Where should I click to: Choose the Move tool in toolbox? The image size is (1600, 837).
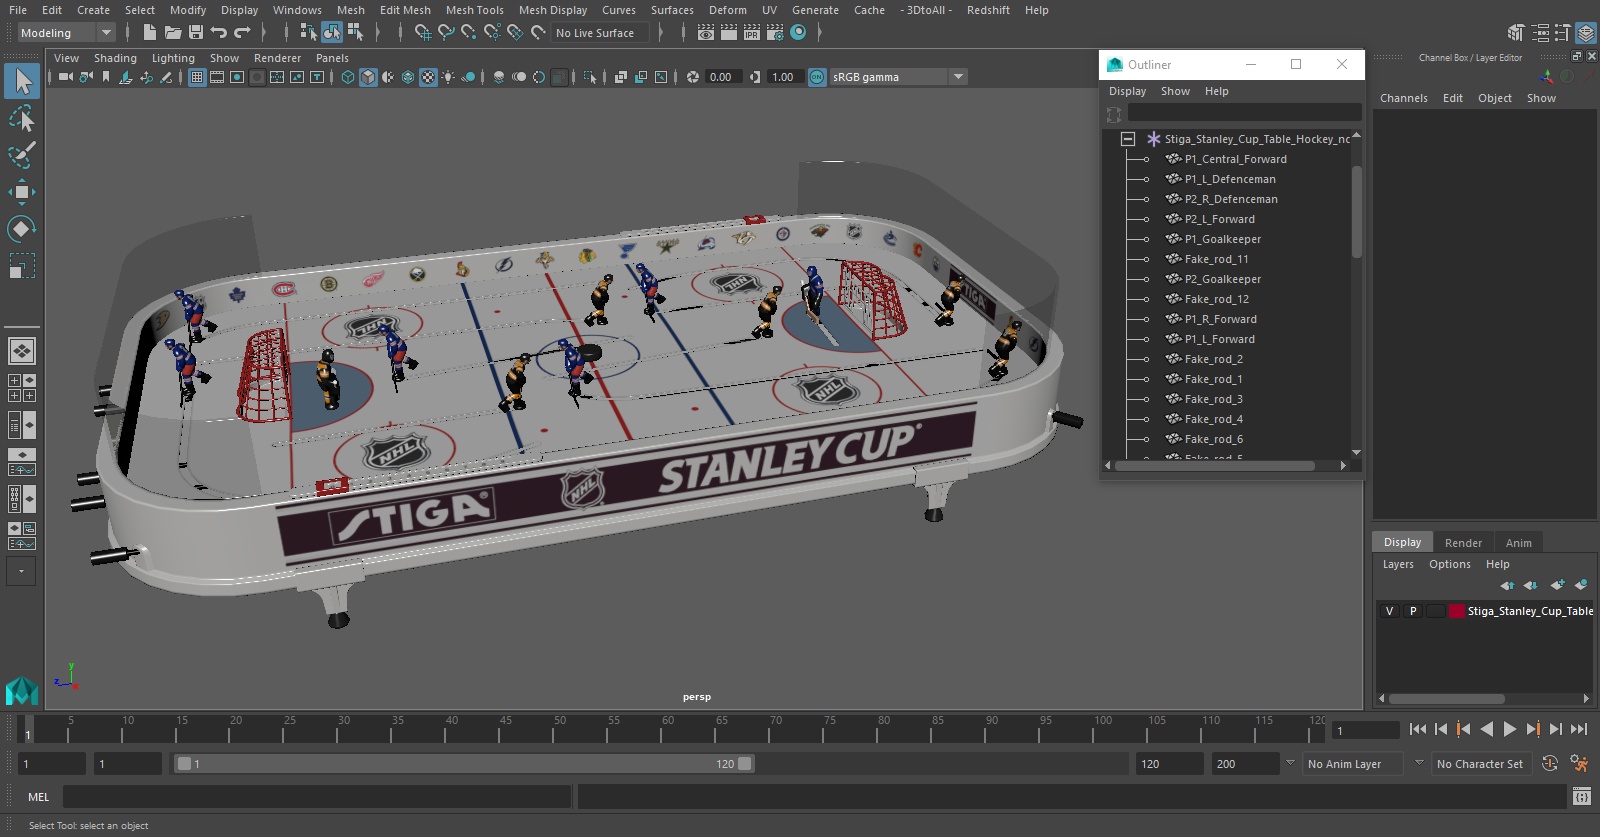pos(22,192)
